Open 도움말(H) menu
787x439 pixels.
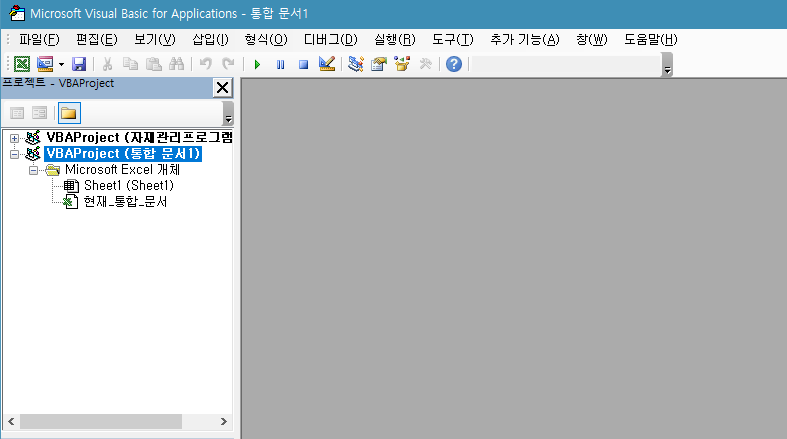pyautogui.click(x=650, y=40)
